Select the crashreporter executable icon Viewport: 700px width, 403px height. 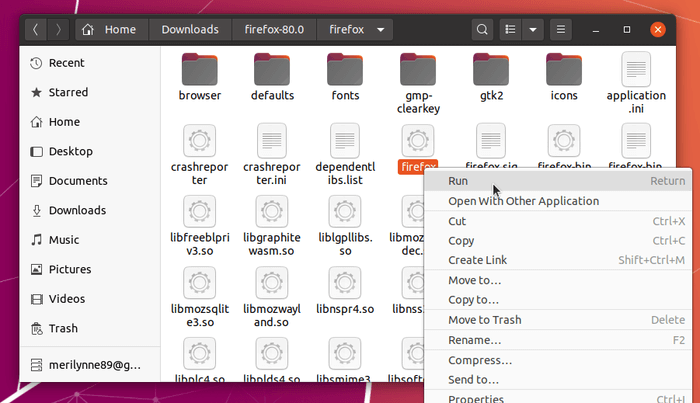coord(200,141)
